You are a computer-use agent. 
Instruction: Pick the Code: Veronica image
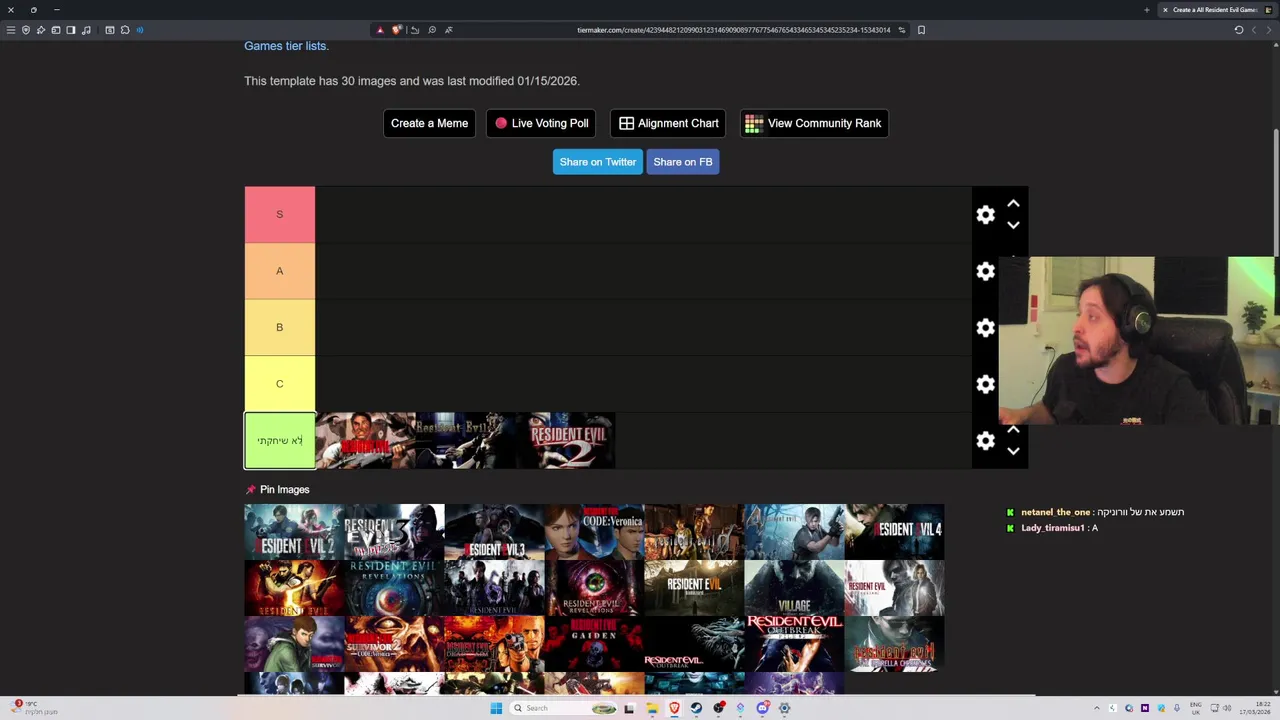click(594, 531)
